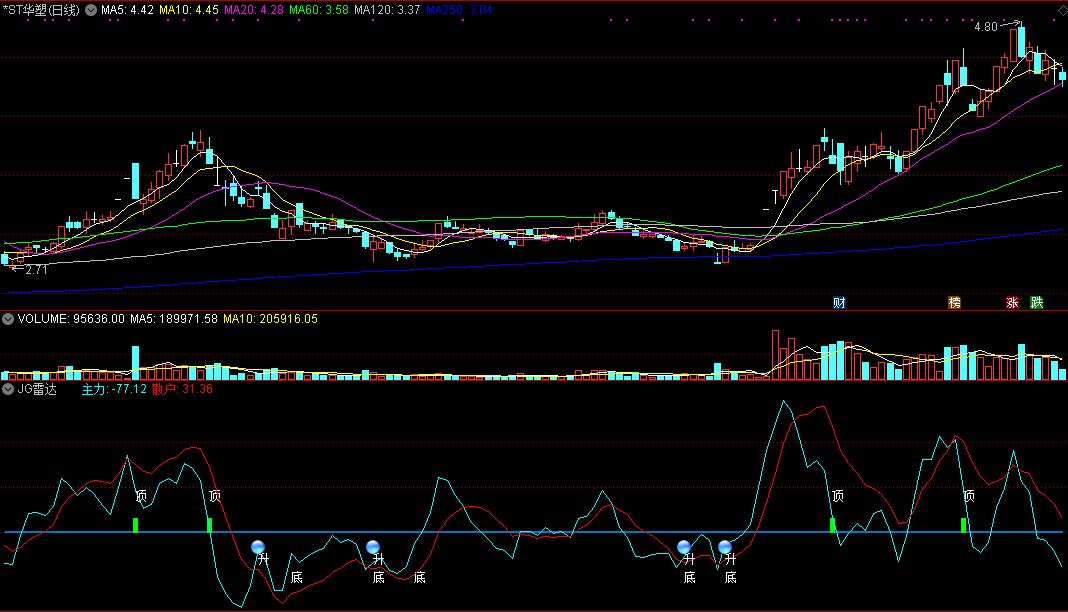
Task: Click the rightmost 顶 signal marker
Action: [x=969, y=496]
